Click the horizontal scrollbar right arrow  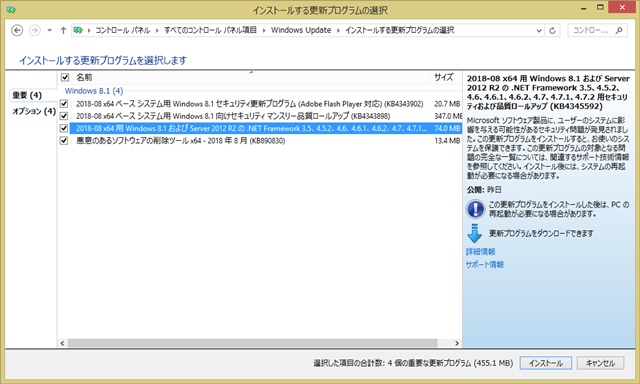coord(457,343)
